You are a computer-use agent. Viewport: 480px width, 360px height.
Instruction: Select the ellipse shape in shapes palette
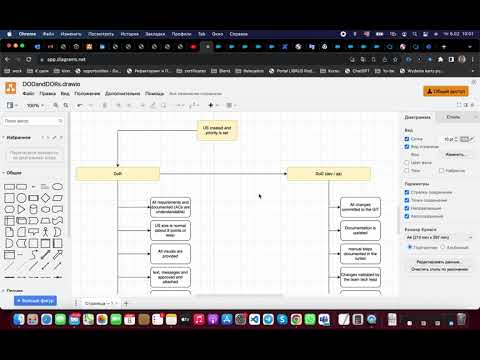click(x=57, y=187)
